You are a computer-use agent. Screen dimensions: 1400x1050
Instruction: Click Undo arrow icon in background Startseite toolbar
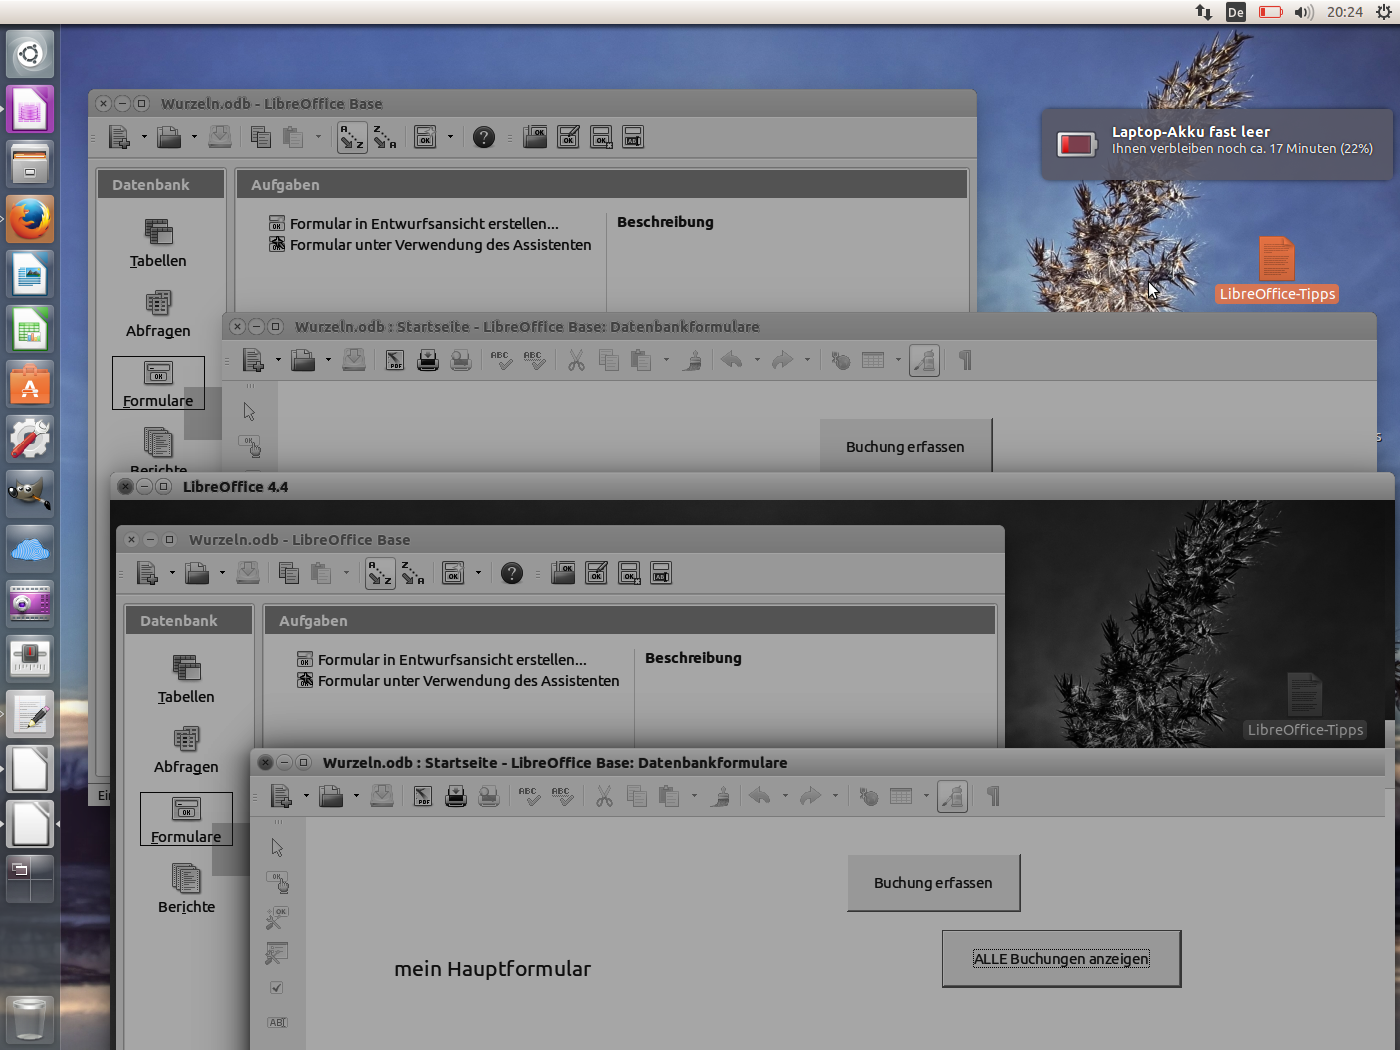coord(732,360)
